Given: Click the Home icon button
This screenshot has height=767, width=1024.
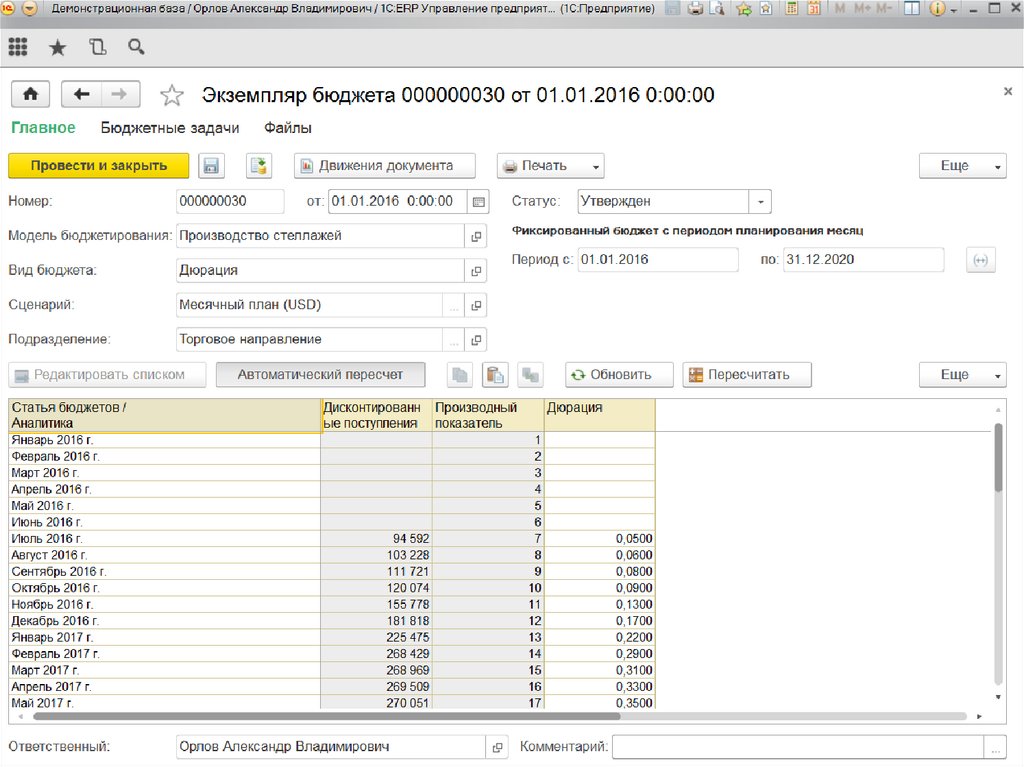Looking at the screenshot, I should pyautogui.click(x=30, y=94).
